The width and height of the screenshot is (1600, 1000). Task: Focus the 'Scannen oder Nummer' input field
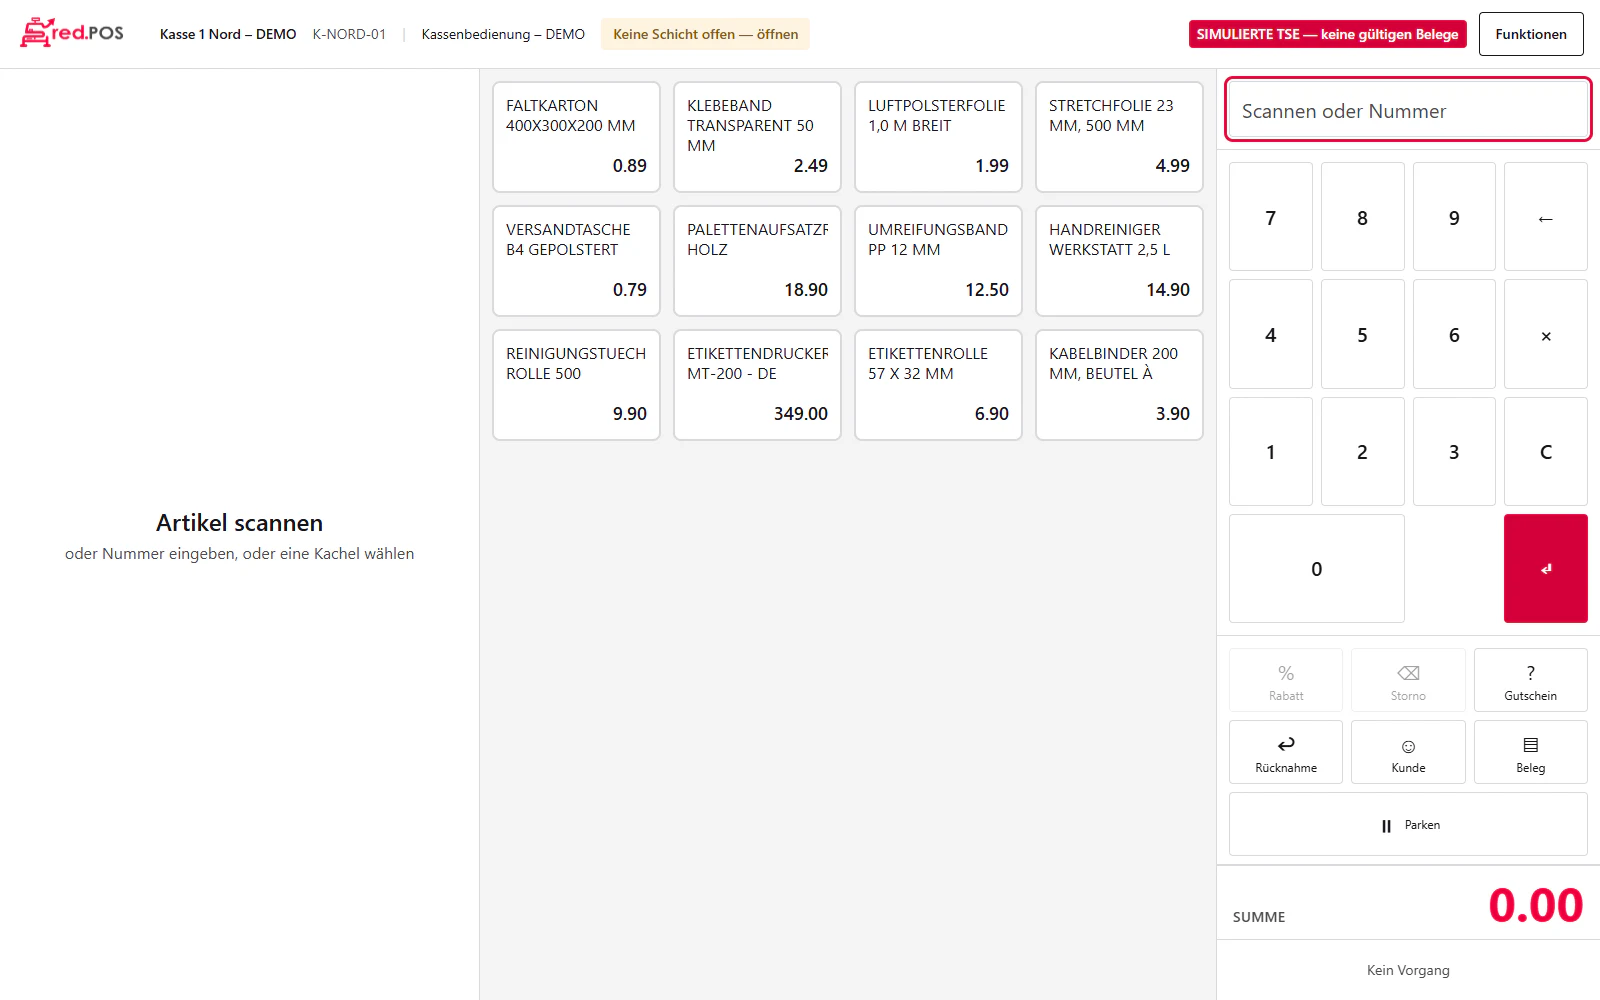[x=1408, y=110]
